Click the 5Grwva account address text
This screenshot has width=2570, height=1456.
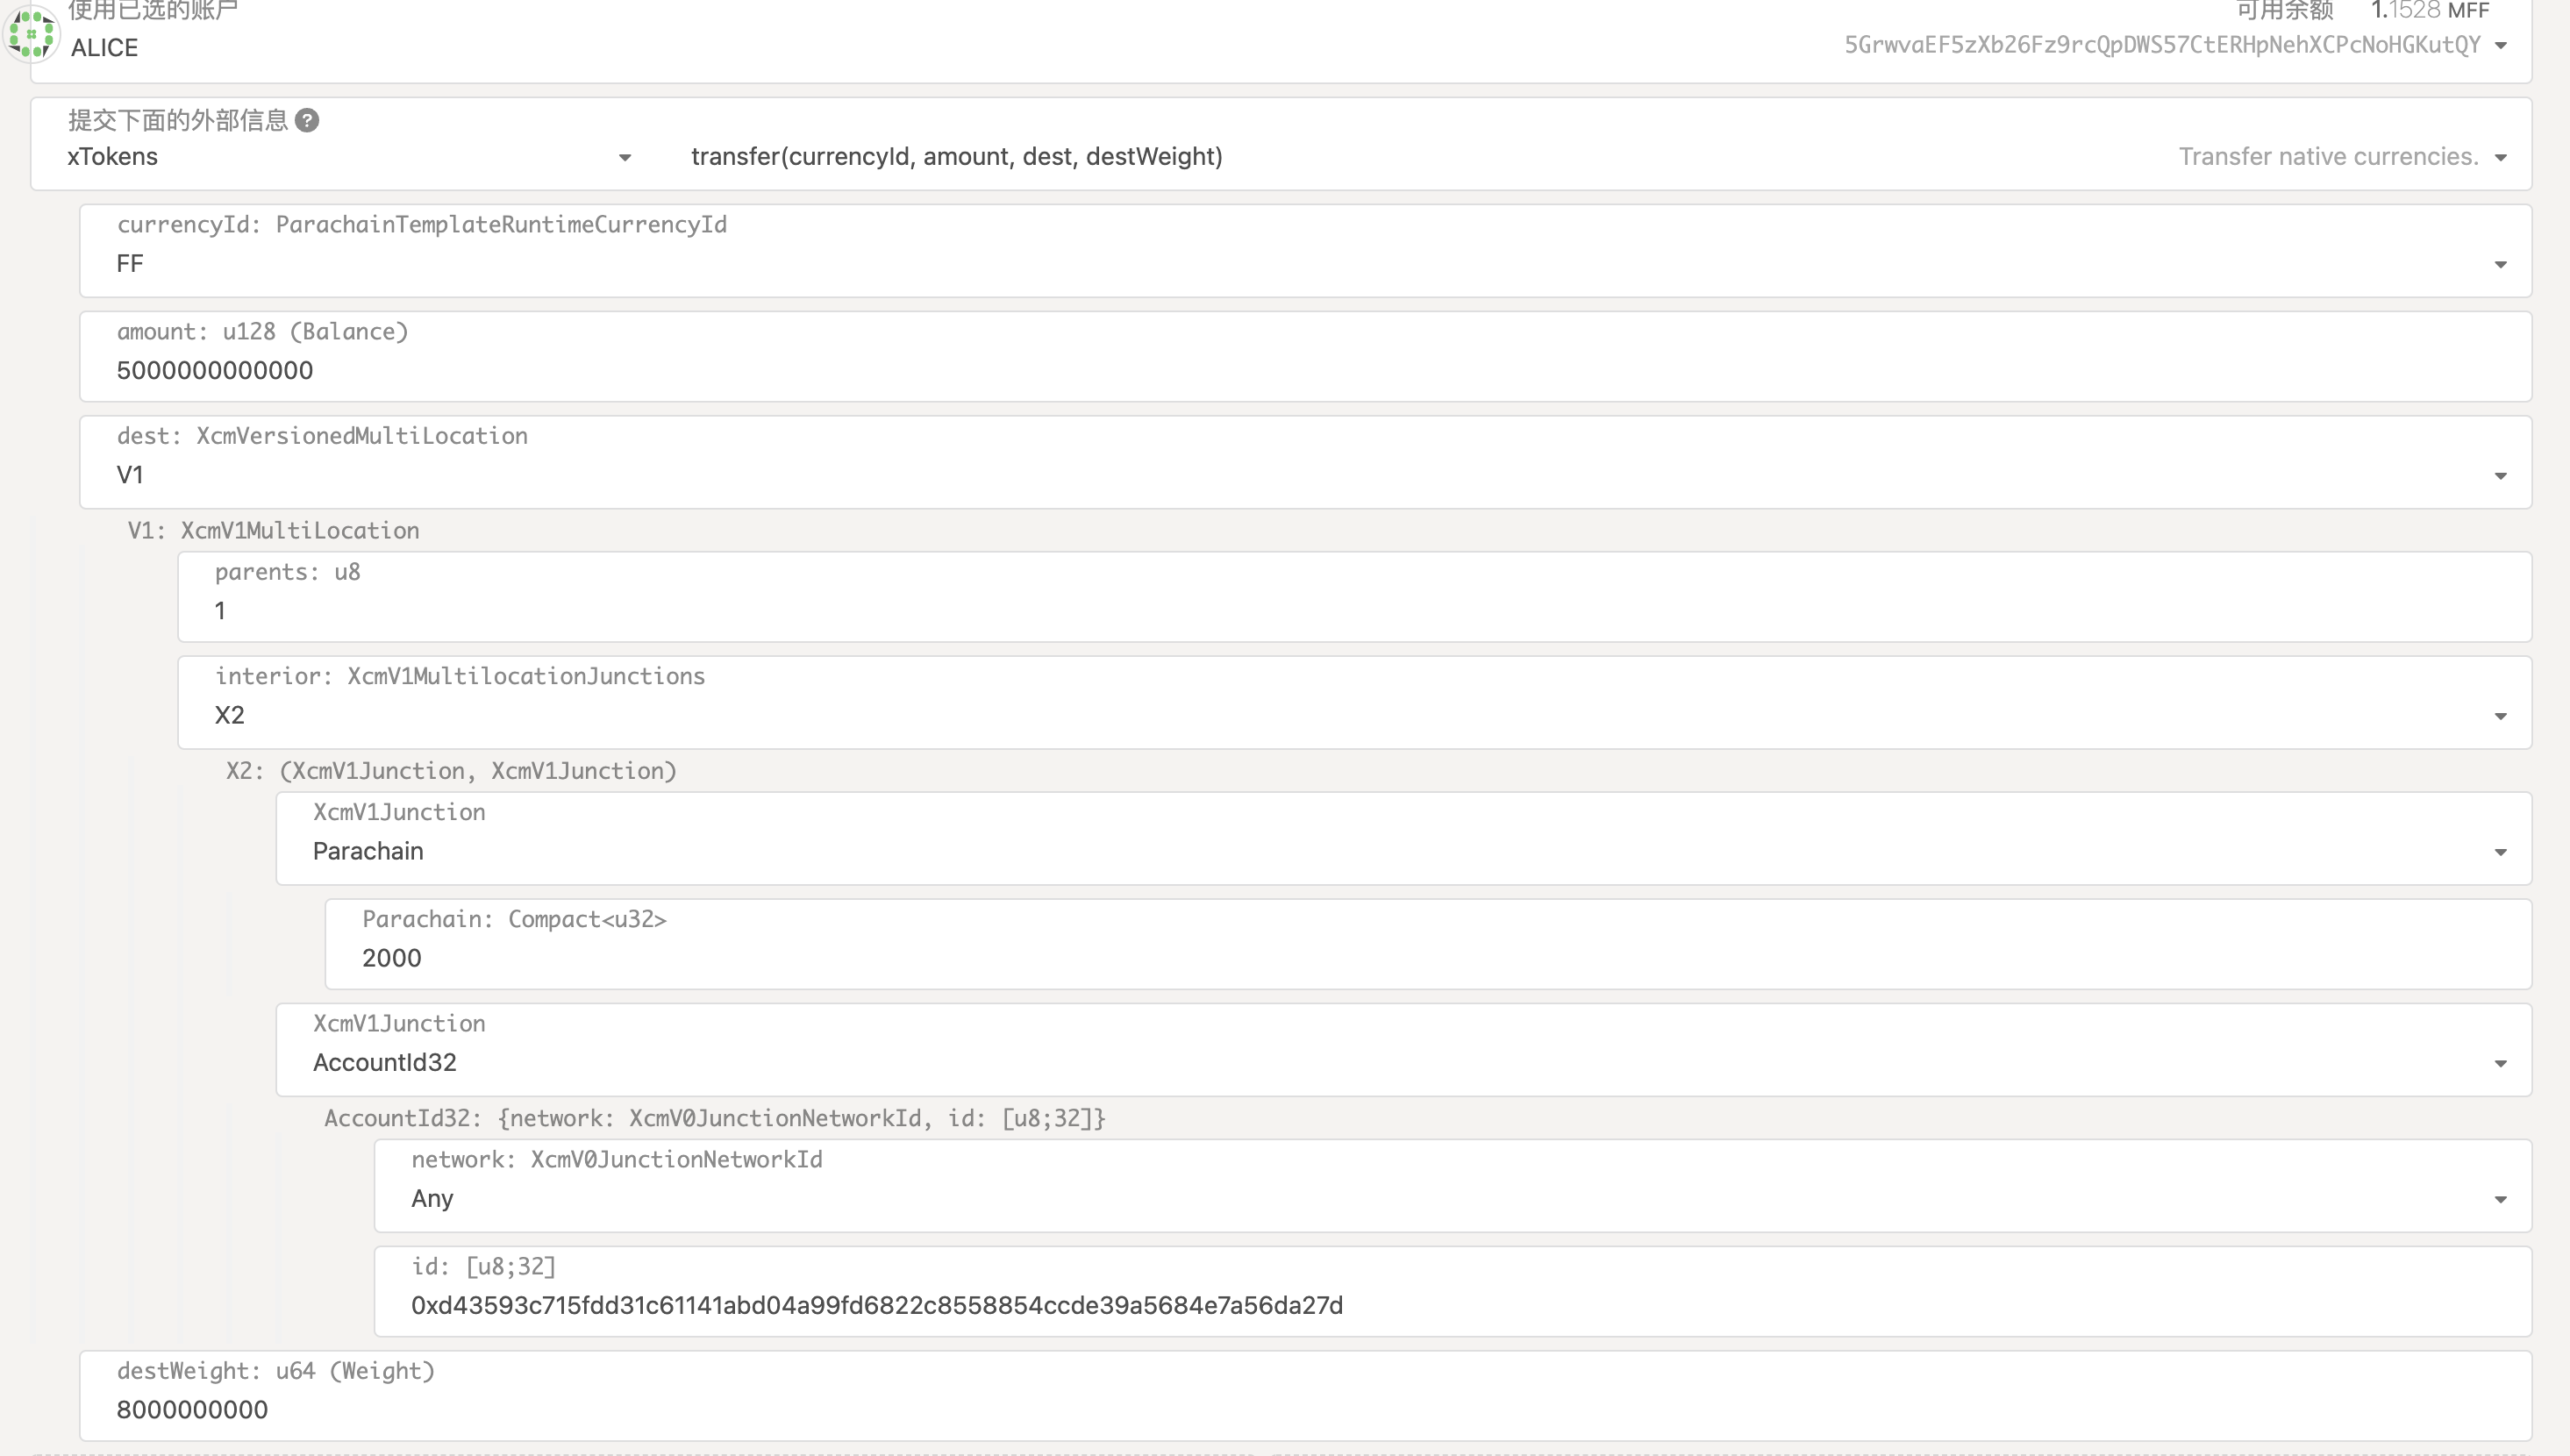pyautogui.click(x=2162, y=46)
